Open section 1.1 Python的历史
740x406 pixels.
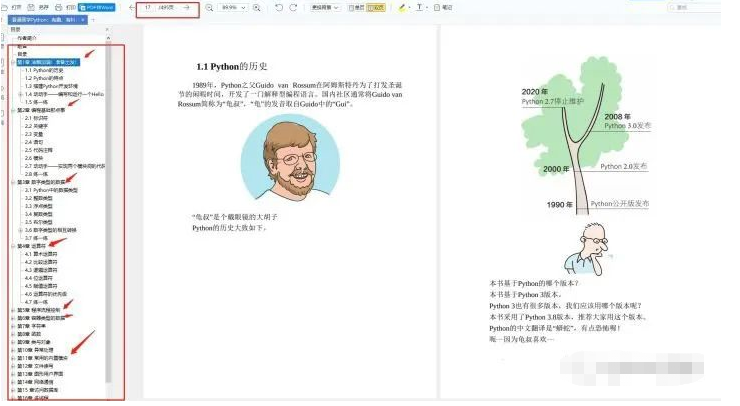(x=44, y=70)
